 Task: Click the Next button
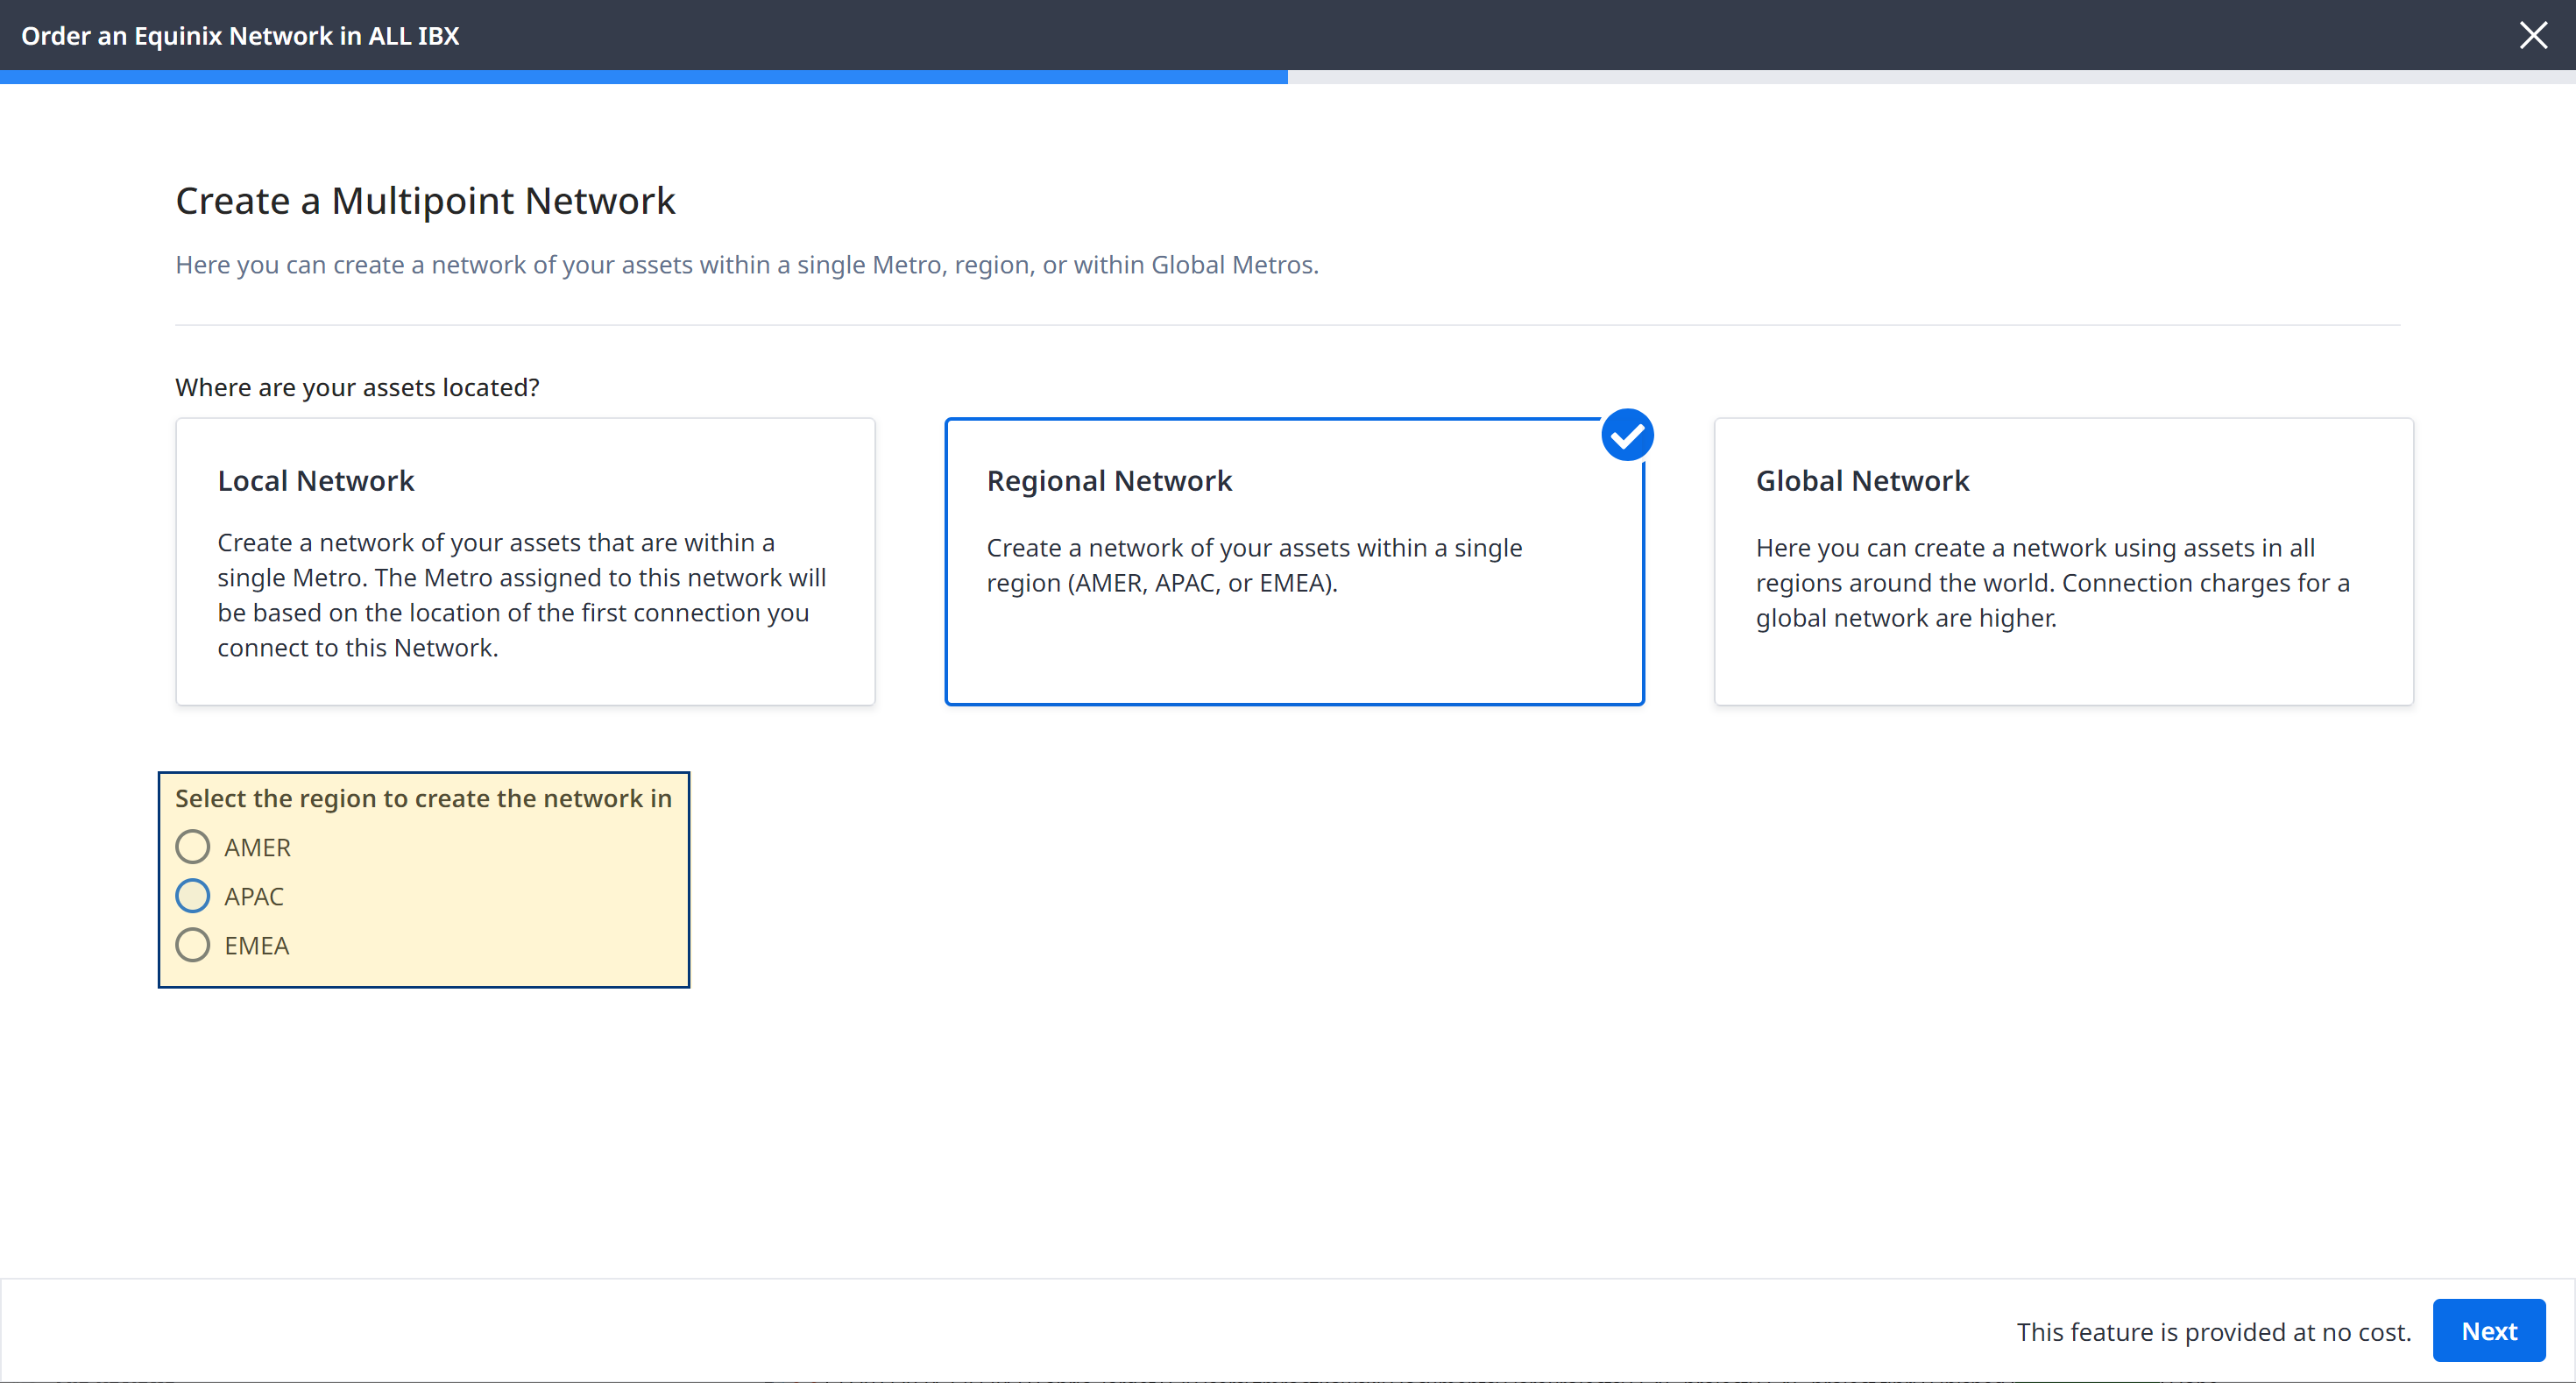coord(2488,1331)
